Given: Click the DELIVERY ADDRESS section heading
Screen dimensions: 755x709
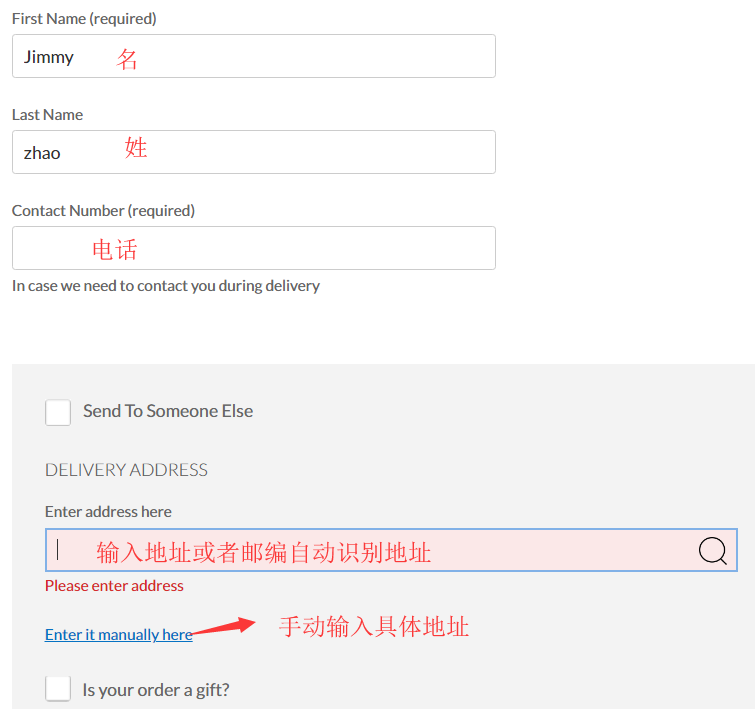Looking at the screenshot, I should 126,469.
